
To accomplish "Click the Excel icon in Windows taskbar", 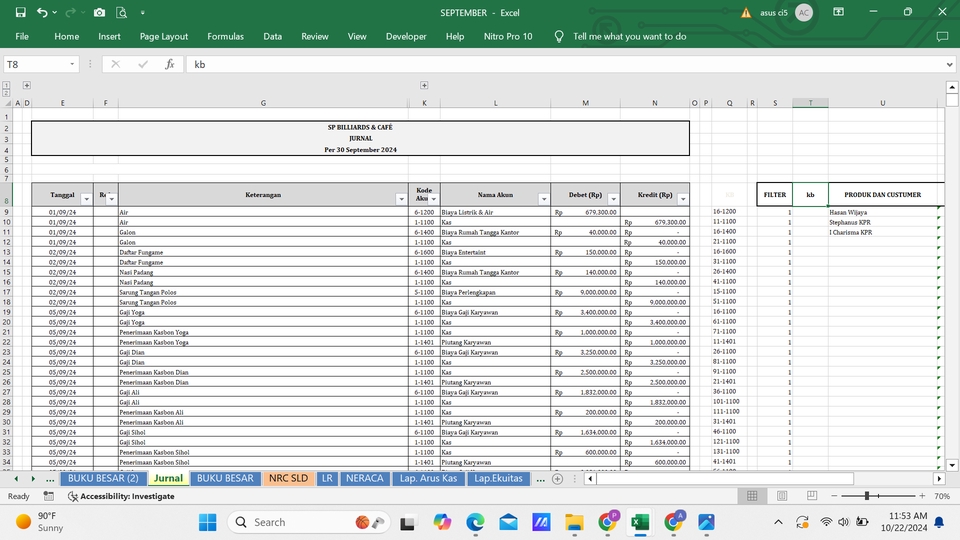I will [640, 522].
